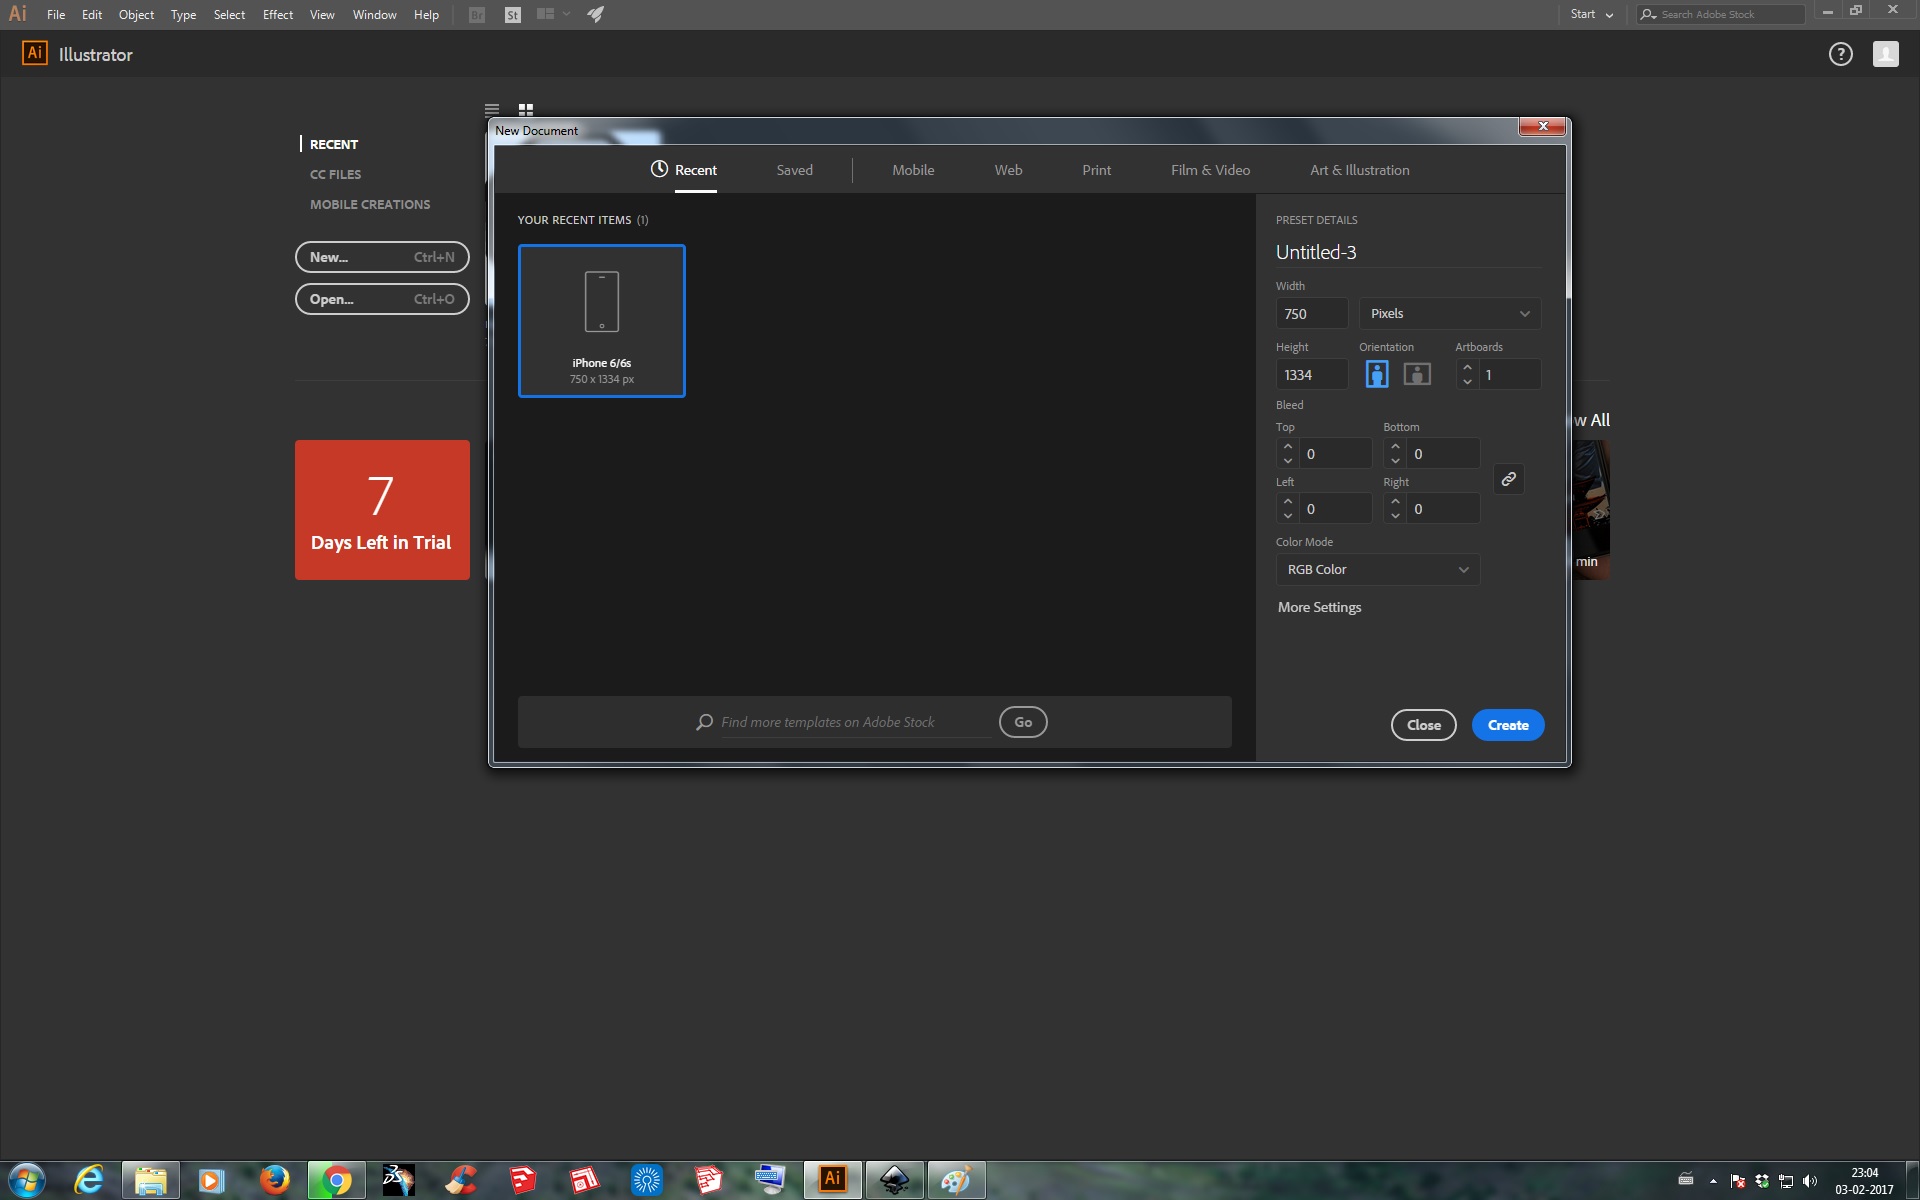Select landscape orientation
Screen dimensions: 1920x1200
pos(1417,374)
